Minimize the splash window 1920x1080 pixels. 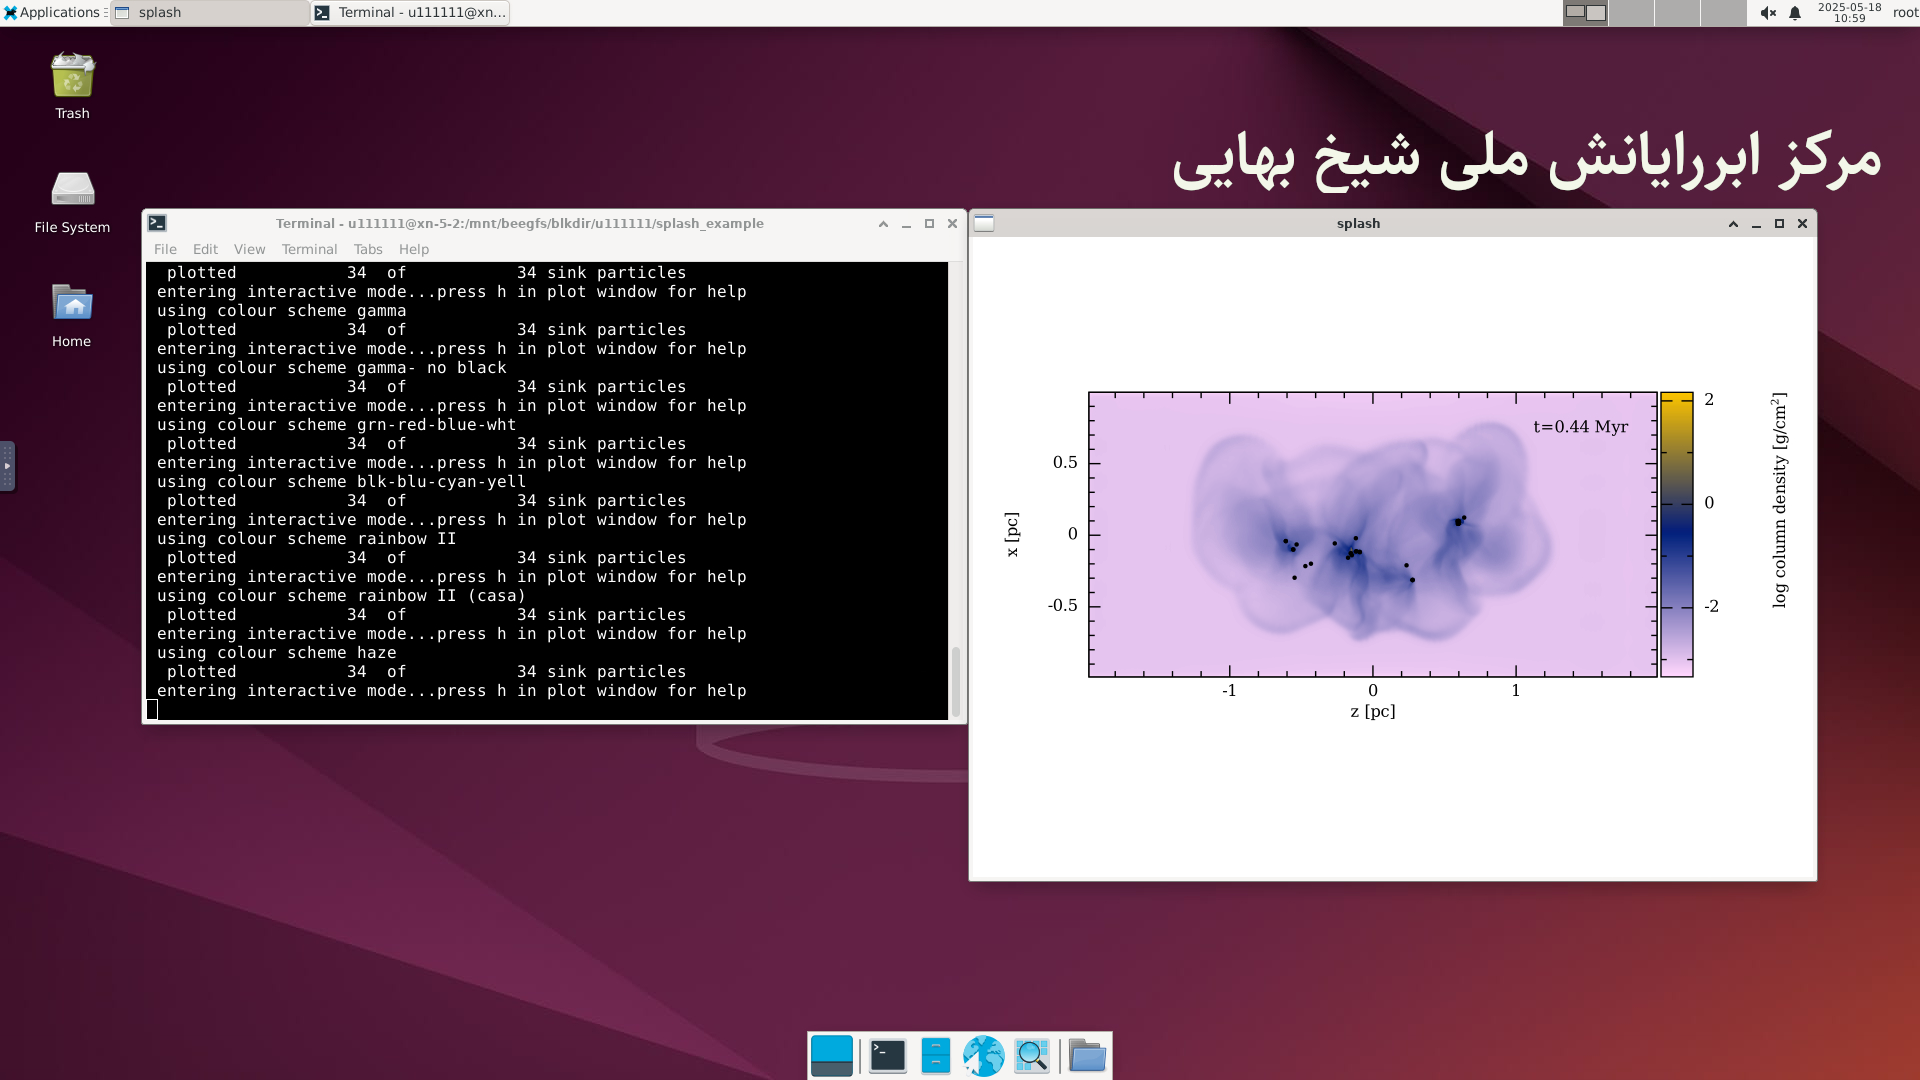[1756, 224]
